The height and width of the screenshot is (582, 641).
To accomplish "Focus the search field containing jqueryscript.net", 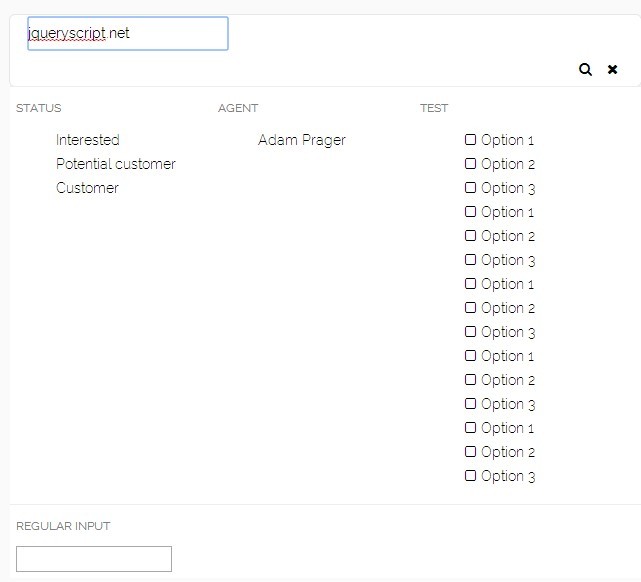I will point(128,33).
